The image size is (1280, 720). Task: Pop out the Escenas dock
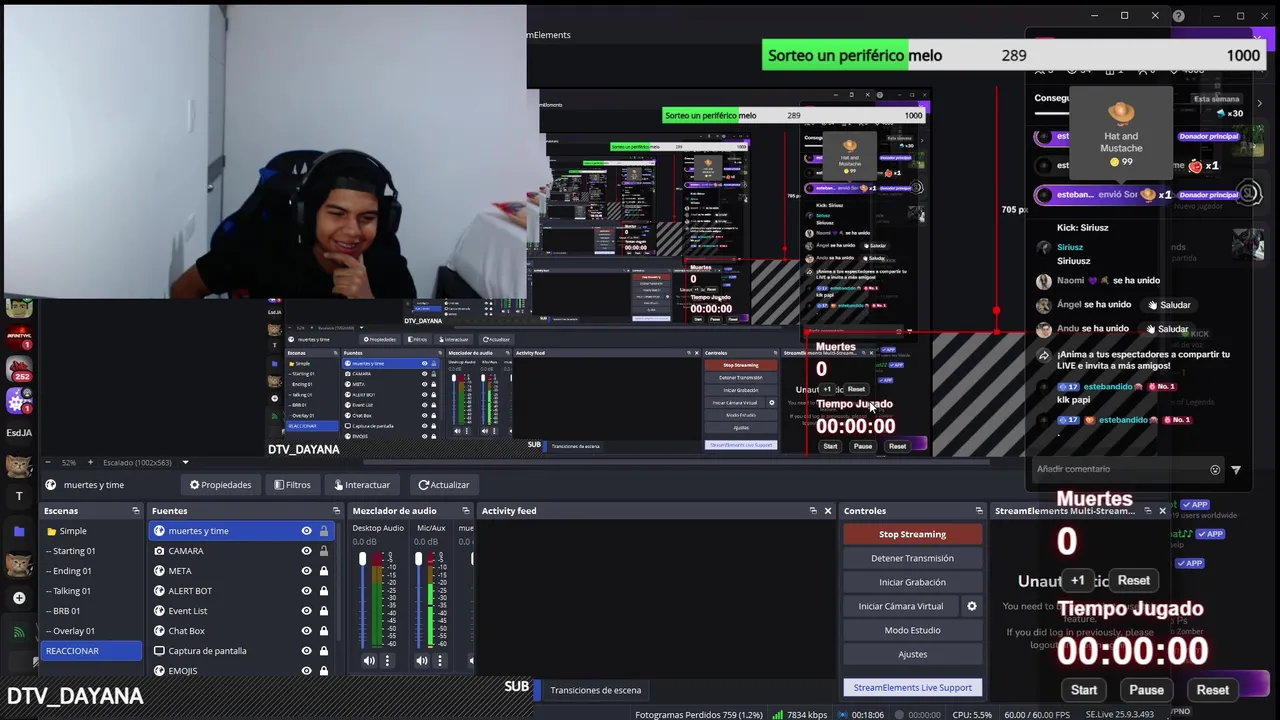pyautogui.click(x=136, y=511)
